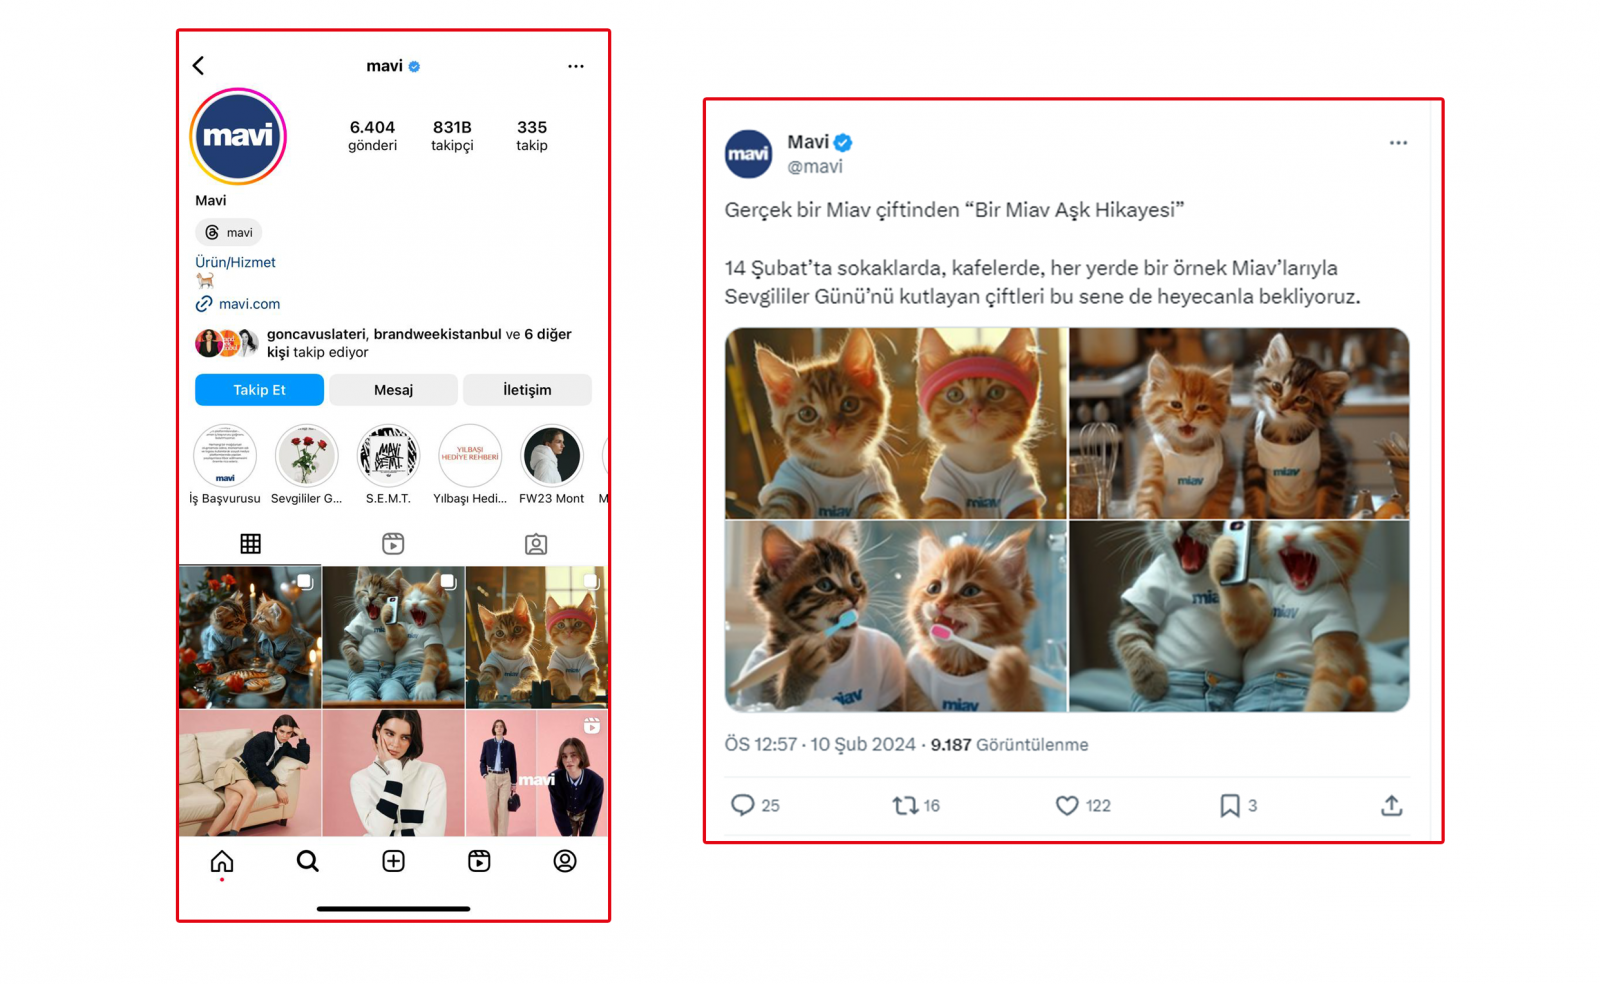Screen dimensions: 1600x984
Task: Bookmark the Mavi tweet
Action: click(1229, 805)
